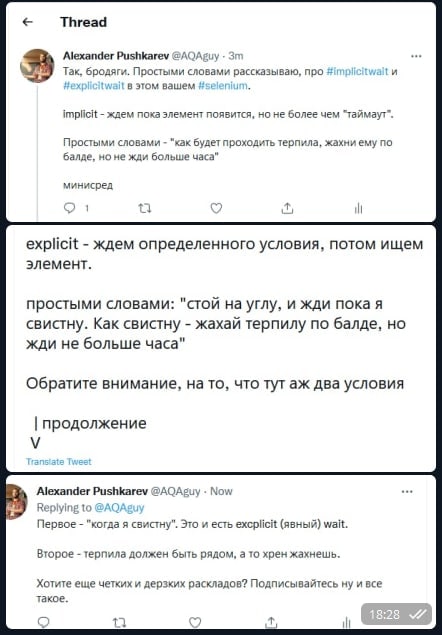View analytics of the first tweet

point(358,208)
